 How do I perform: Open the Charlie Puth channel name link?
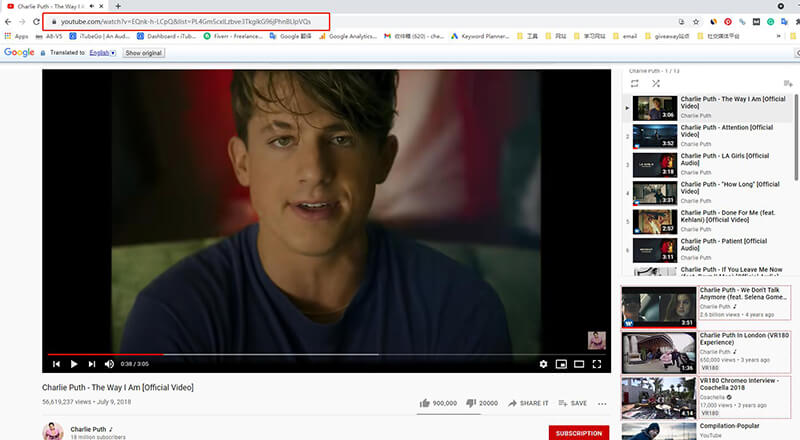(88, 429)
